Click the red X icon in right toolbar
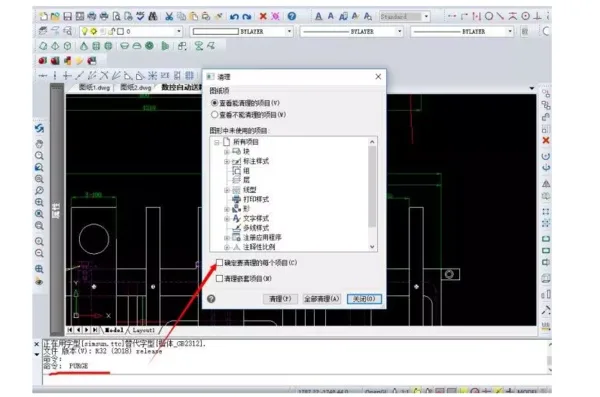The width and height of the screenshot is (600, 397). 546,141
